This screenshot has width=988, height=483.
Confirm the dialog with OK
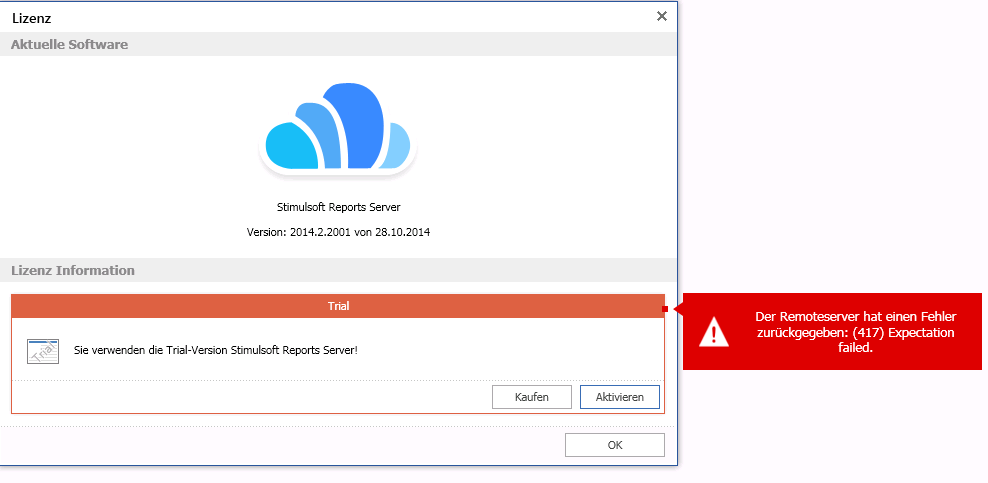click(x=615, y=445)
